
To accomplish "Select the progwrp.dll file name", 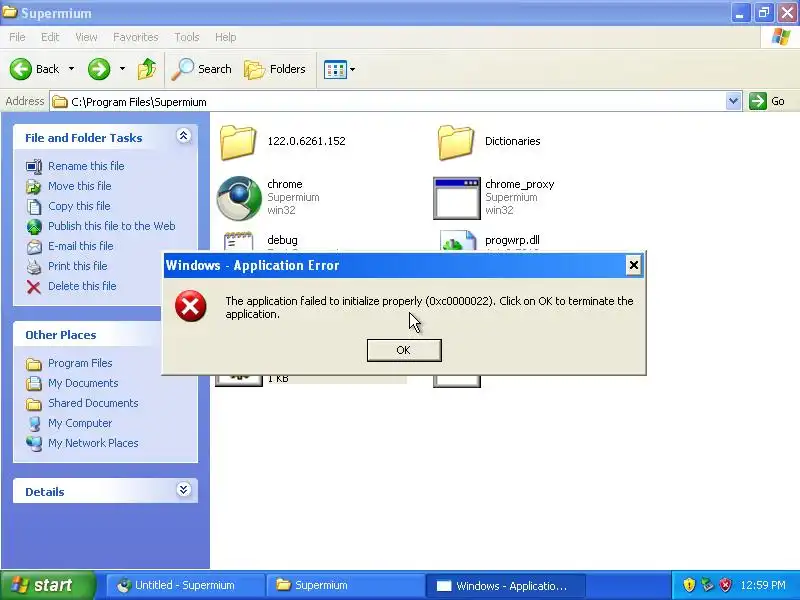I will pos(512,240).
